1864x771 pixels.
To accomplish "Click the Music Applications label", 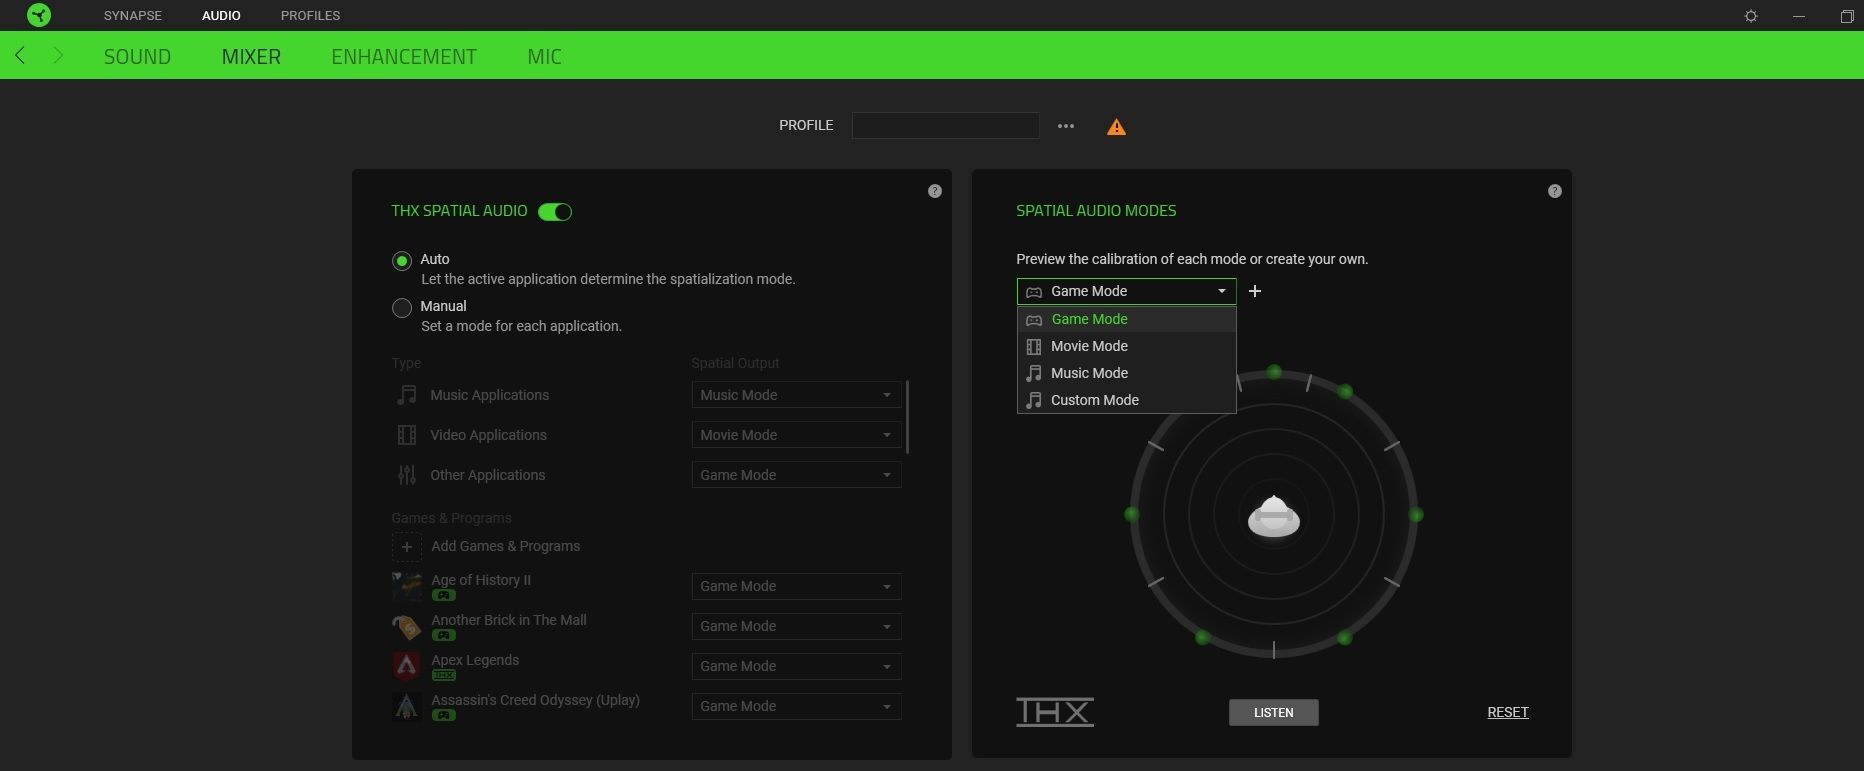I will [x=489, y=395].
